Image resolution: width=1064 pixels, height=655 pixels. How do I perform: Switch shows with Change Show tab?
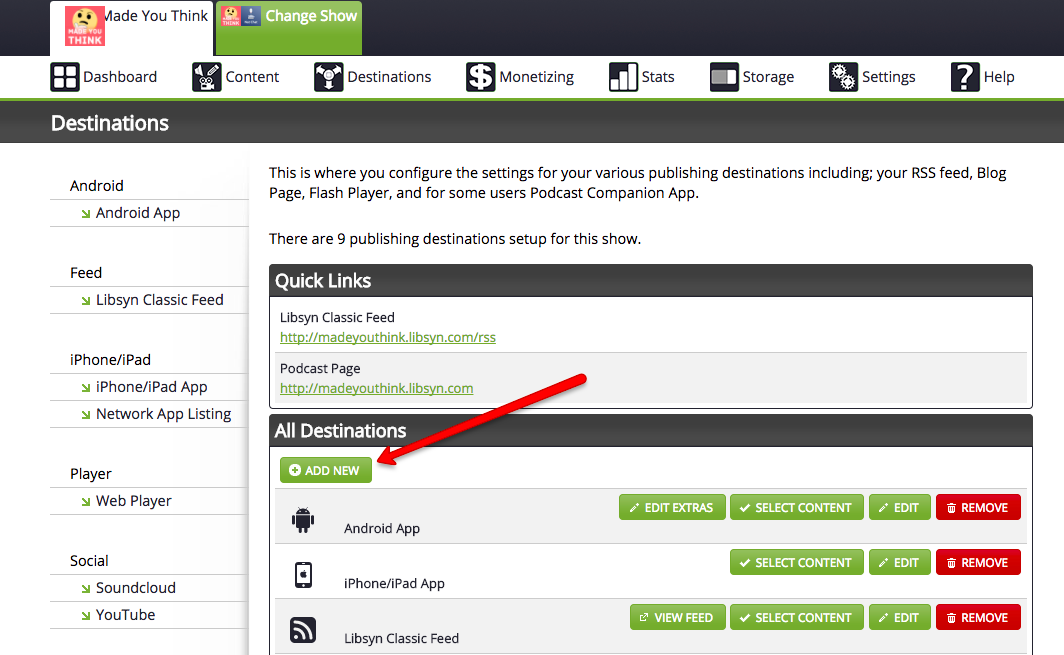(289, 28)
